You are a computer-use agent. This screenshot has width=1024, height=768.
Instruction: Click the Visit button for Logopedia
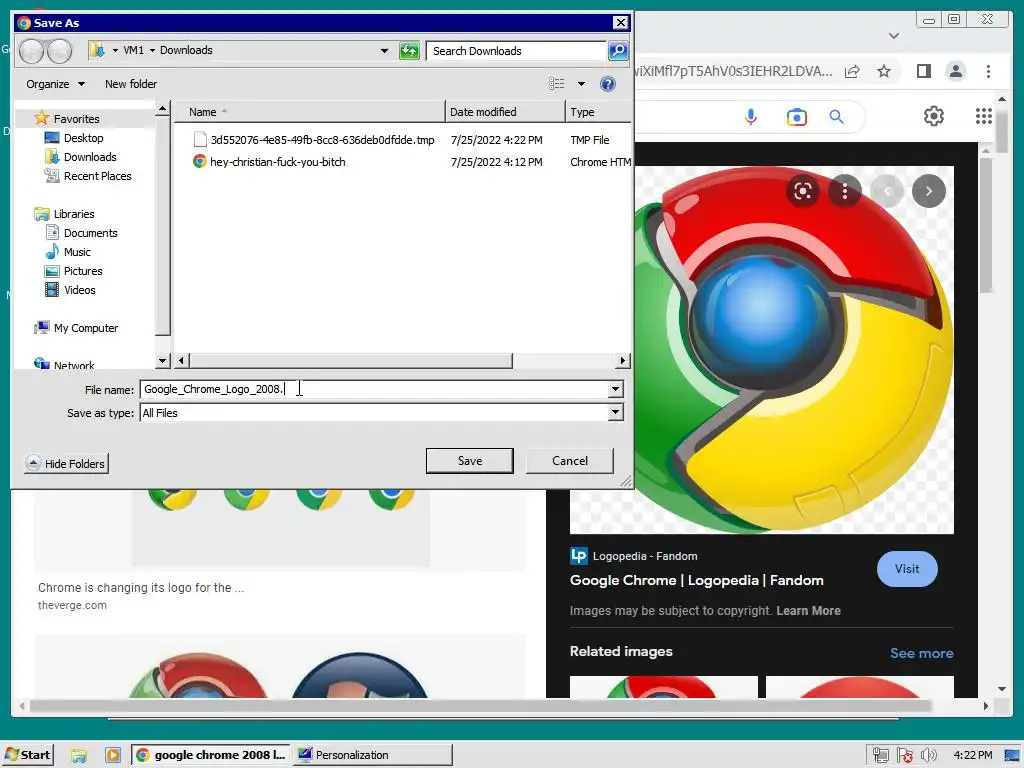[907, 569]
